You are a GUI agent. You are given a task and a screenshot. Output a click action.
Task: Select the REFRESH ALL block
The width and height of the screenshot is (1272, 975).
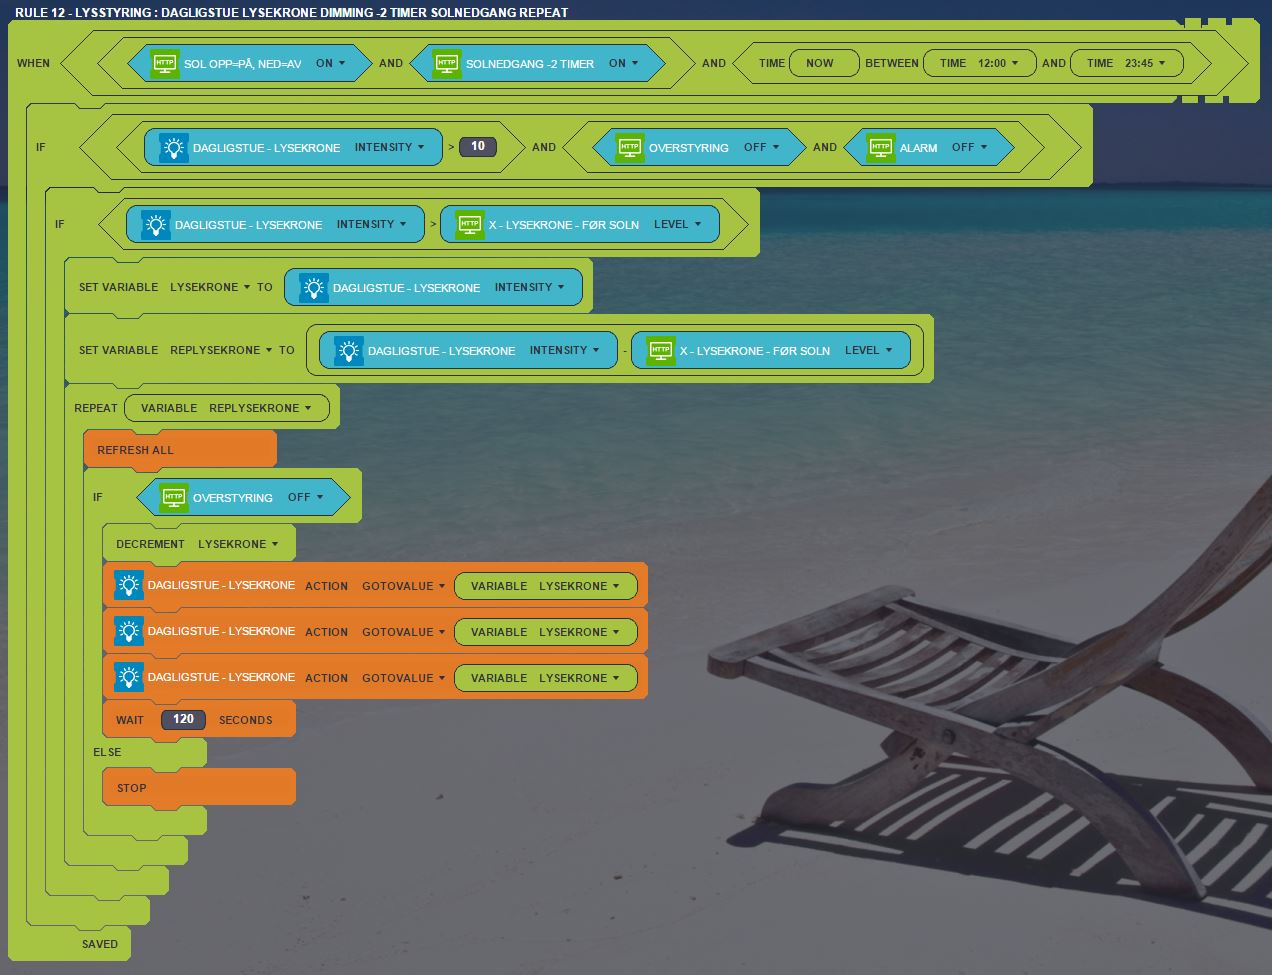pos(136,450)
